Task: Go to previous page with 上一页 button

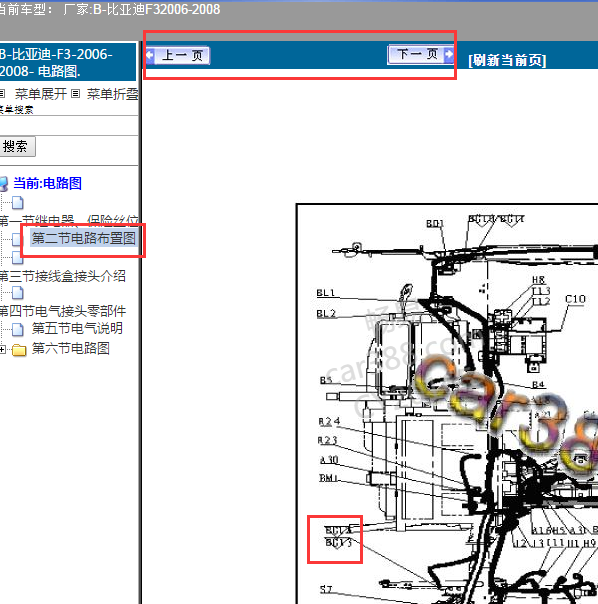Action: (x=178, y=56)
